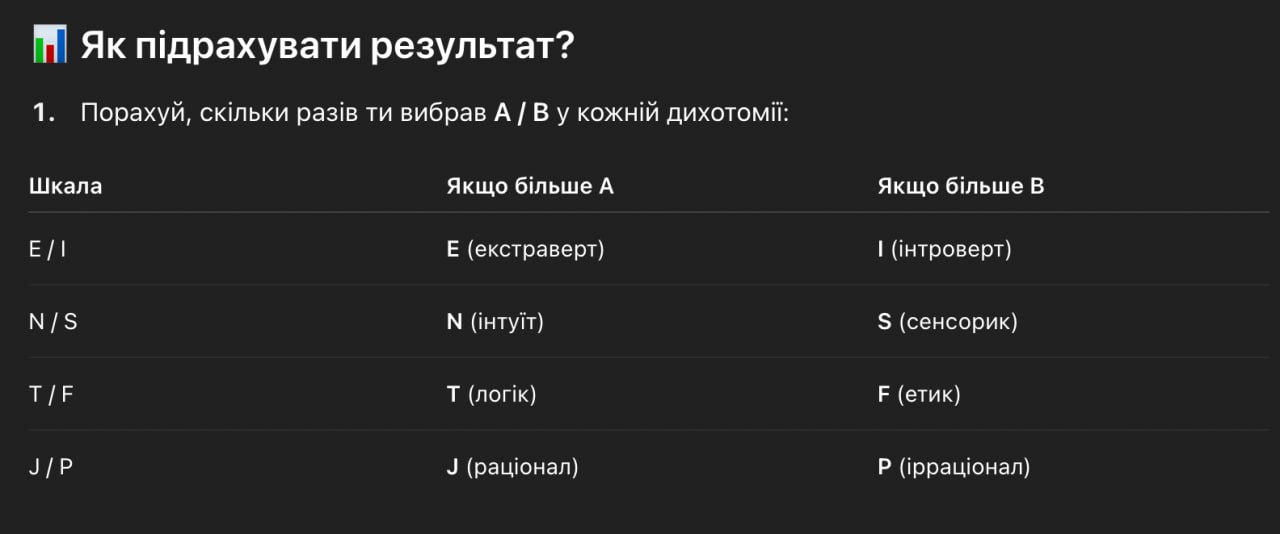Screen dimensions: 1280x534
Task: Click the "Якщо більше A" column header
Action: (x=530, y=186)
